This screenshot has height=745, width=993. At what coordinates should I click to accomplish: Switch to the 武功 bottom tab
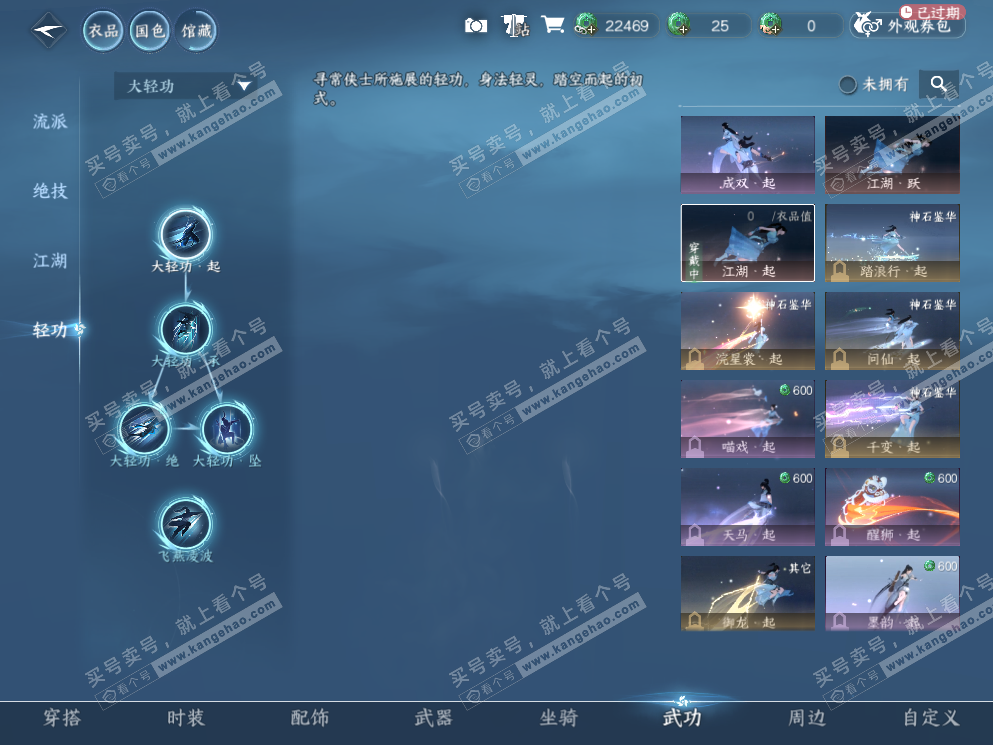[x=682, y=718]
